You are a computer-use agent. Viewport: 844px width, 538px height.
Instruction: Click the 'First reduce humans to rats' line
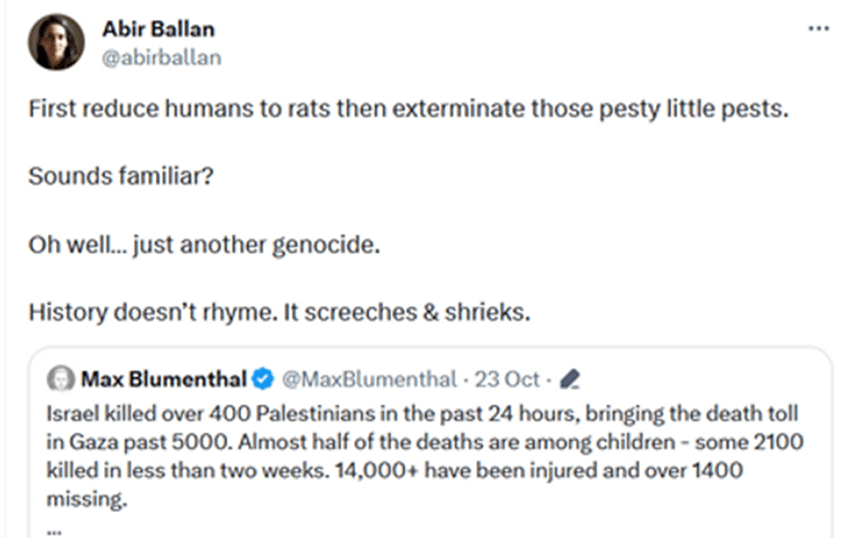click(409, 109)
